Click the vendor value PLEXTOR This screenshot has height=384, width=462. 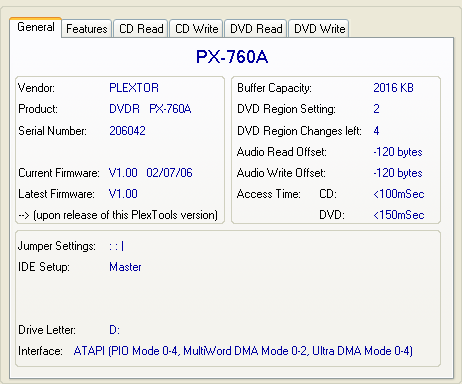[x=134, y=88]
